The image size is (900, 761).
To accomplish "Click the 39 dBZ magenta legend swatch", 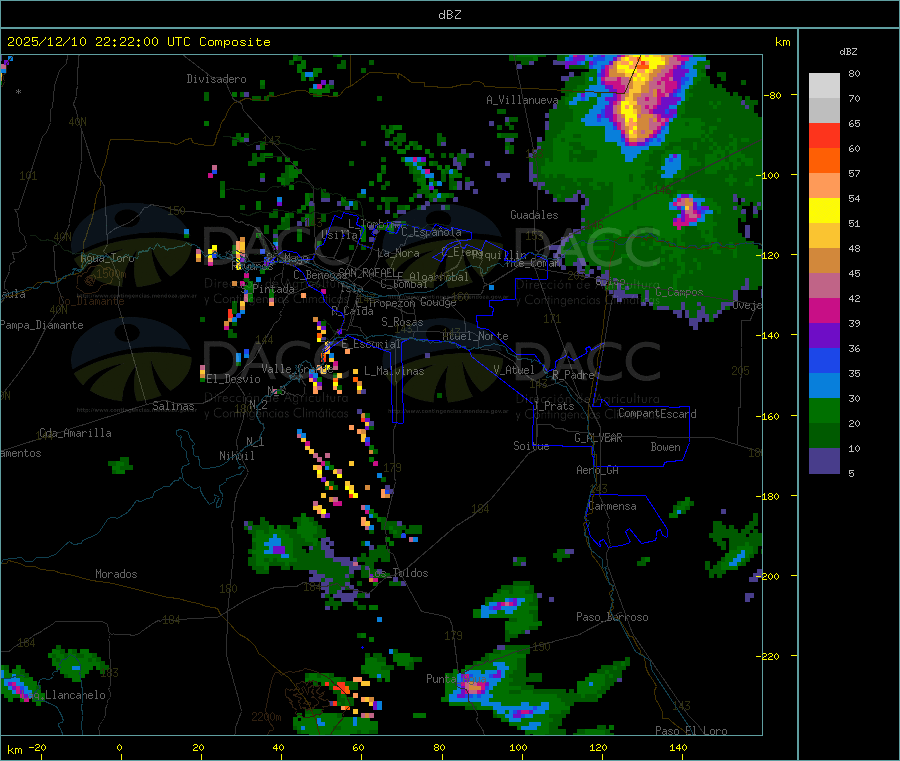I will [824, 310].
